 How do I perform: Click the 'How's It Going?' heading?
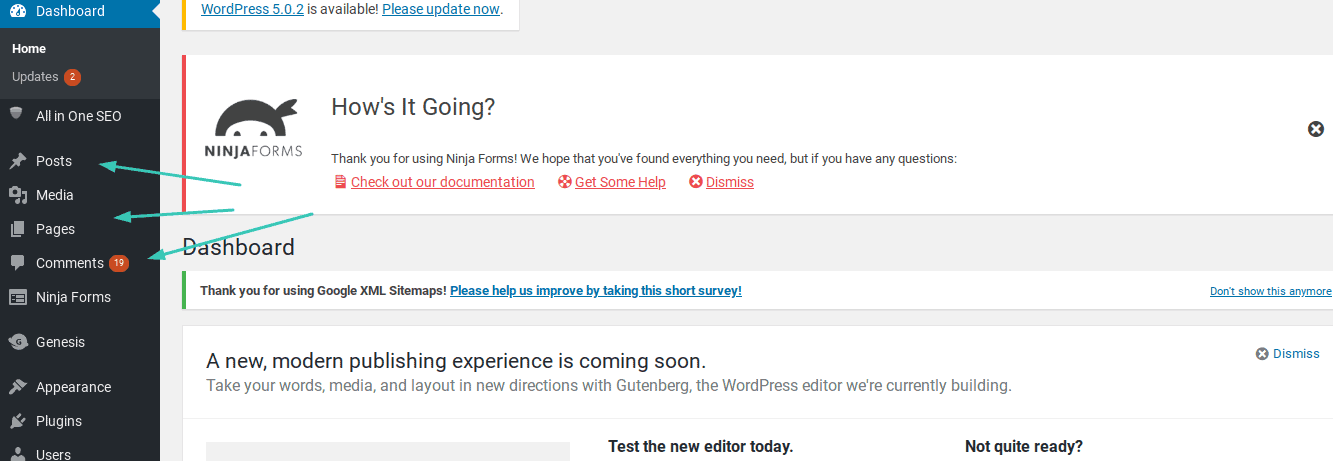413,107
